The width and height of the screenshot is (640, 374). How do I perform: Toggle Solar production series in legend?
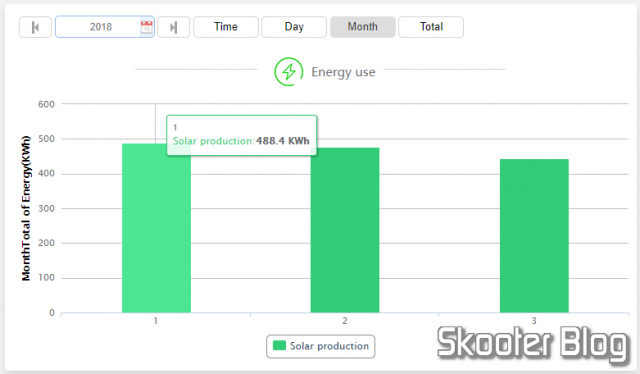(321, 346)
